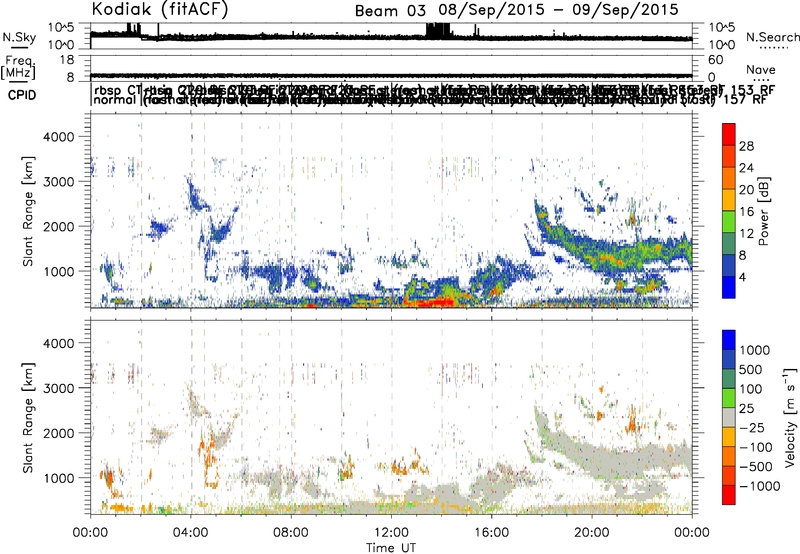Click the "08/Sep/2015 - 09/Sep/2015" date range

pos(559,10)
